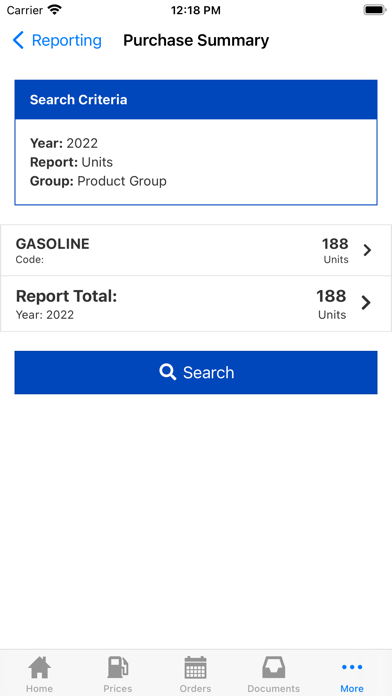Go back via Reporting link
This screenshot has width=392, height=696.
pos(67,40)
